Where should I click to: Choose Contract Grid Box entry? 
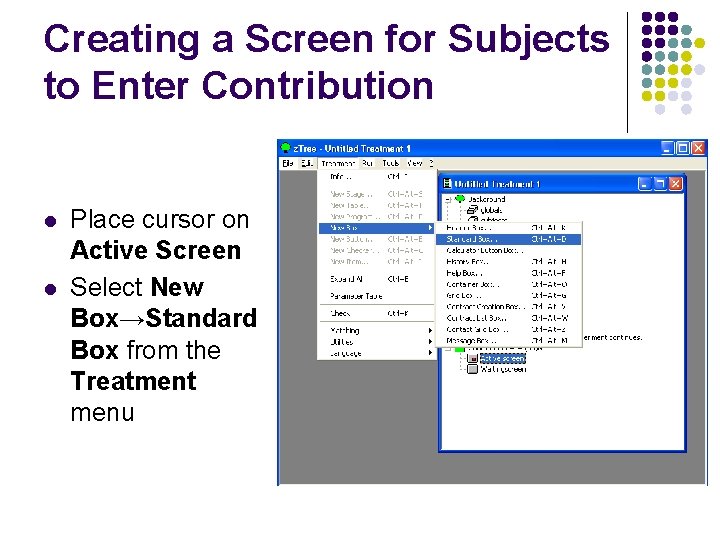tap(508, 329)
